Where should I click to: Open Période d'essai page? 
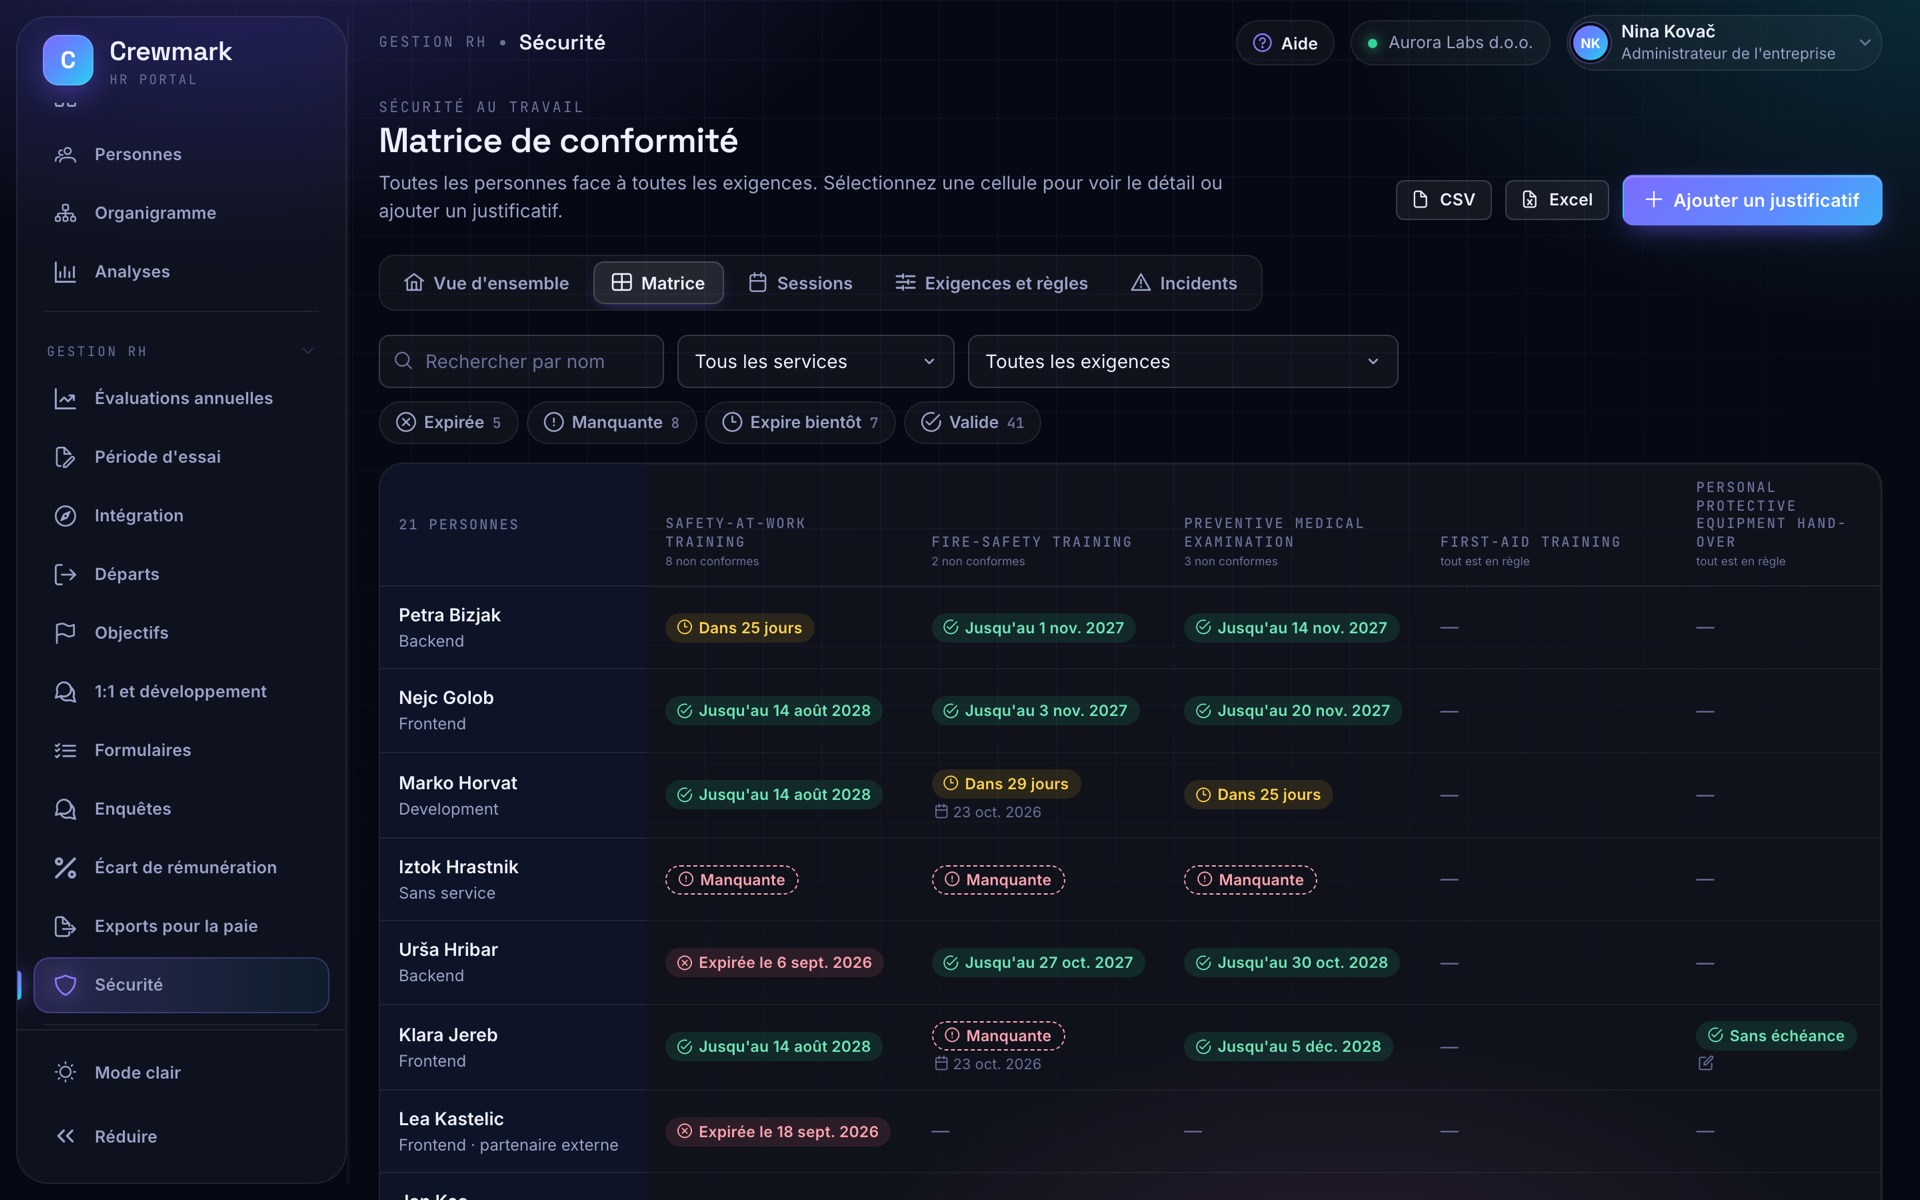click(181, 457)
